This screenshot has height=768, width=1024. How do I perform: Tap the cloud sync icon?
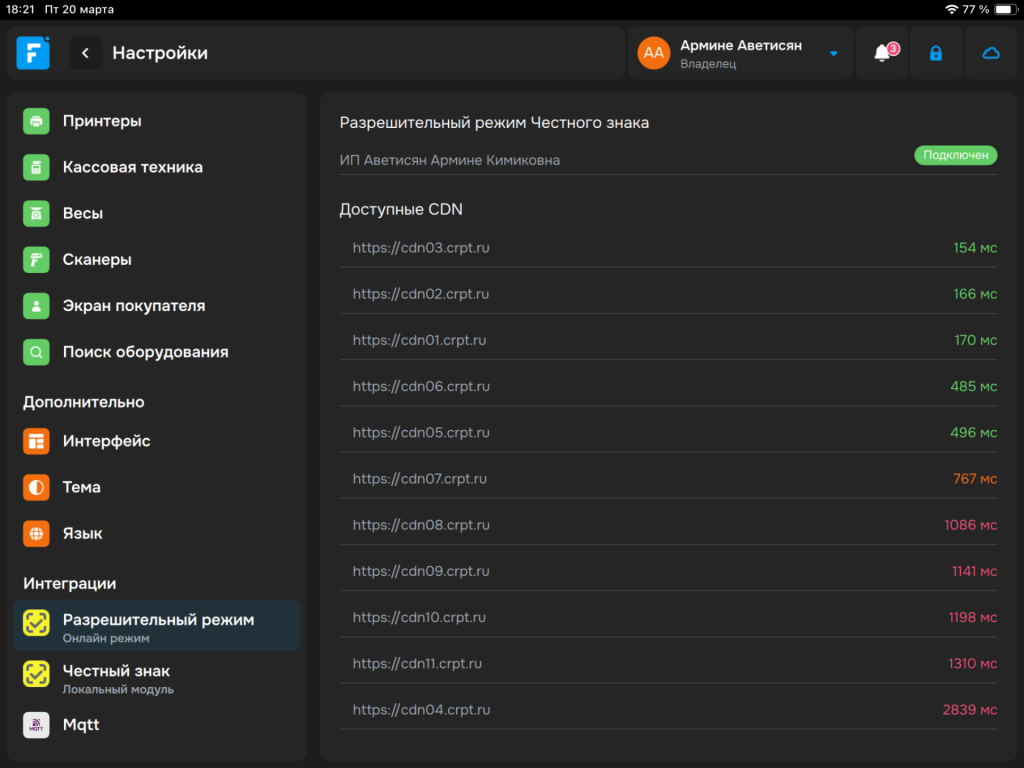(990, 53)
